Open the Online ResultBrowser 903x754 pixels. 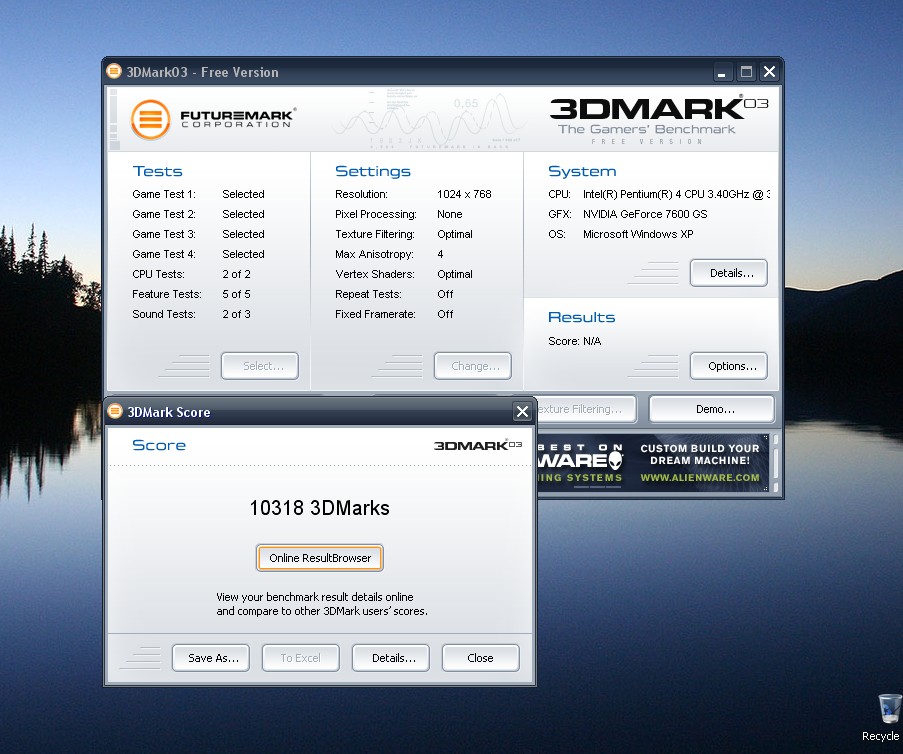coord(320,558)
